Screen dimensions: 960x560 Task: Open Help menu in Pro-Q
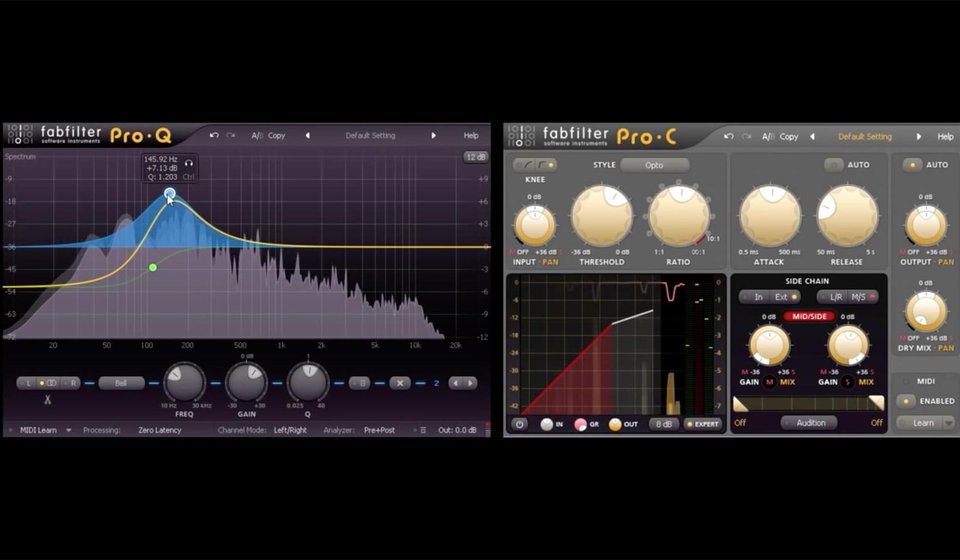tap(471, 135)
